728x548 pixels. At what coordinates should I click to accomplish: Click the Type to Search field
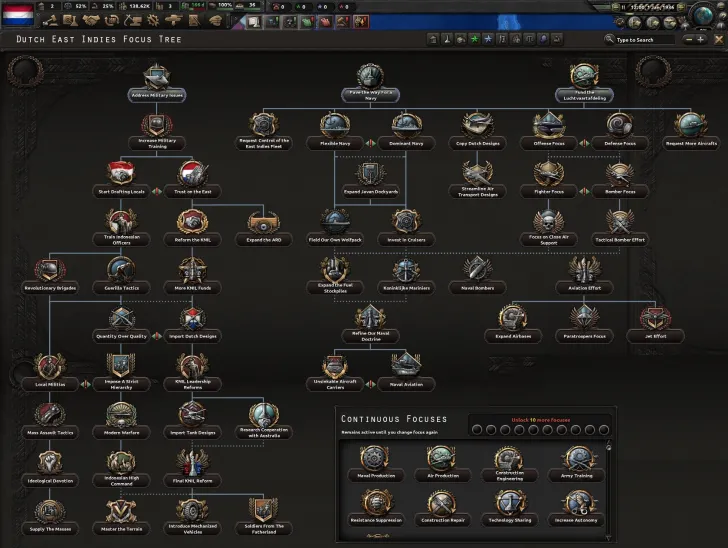coord(638,40)
